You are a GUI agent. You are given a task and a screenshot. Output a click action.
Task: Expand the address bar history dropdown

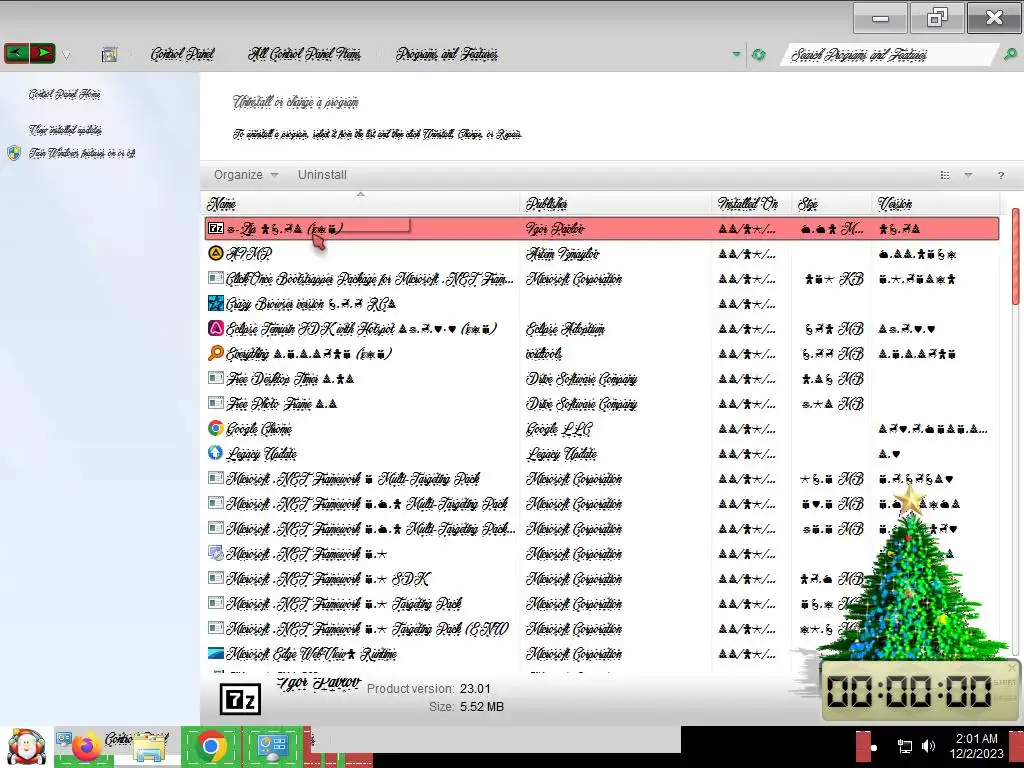pyautogui.click(x=736, y=54)
